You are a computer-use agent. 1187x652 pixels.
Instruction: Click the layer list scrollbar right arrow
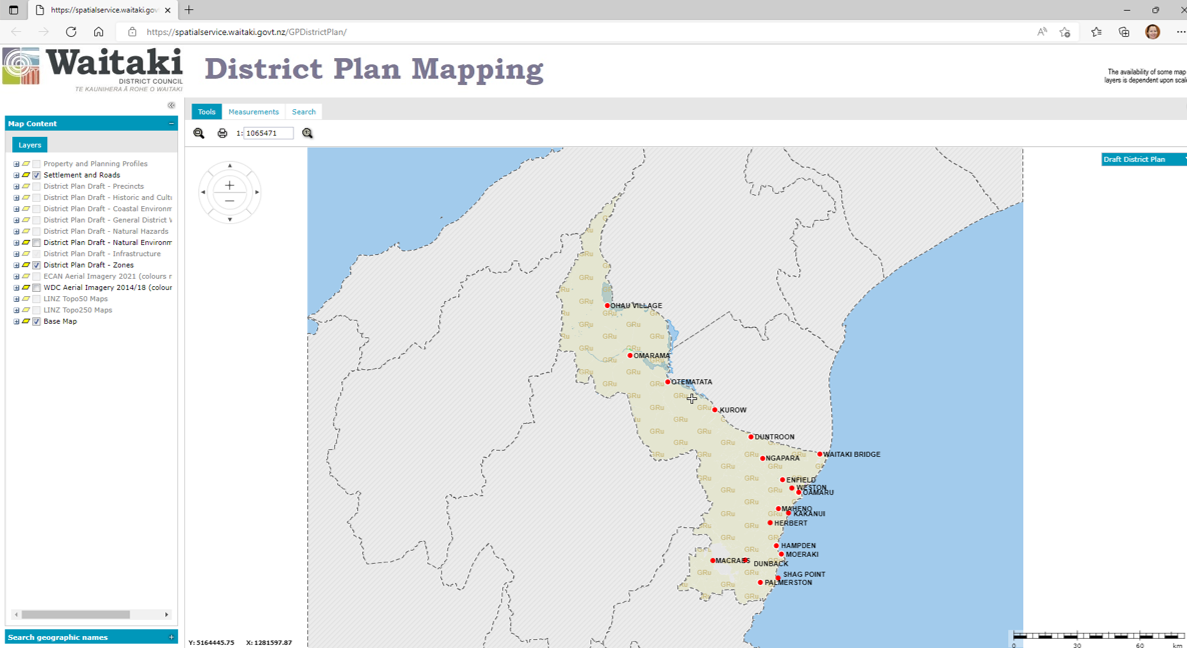point(167,615)
